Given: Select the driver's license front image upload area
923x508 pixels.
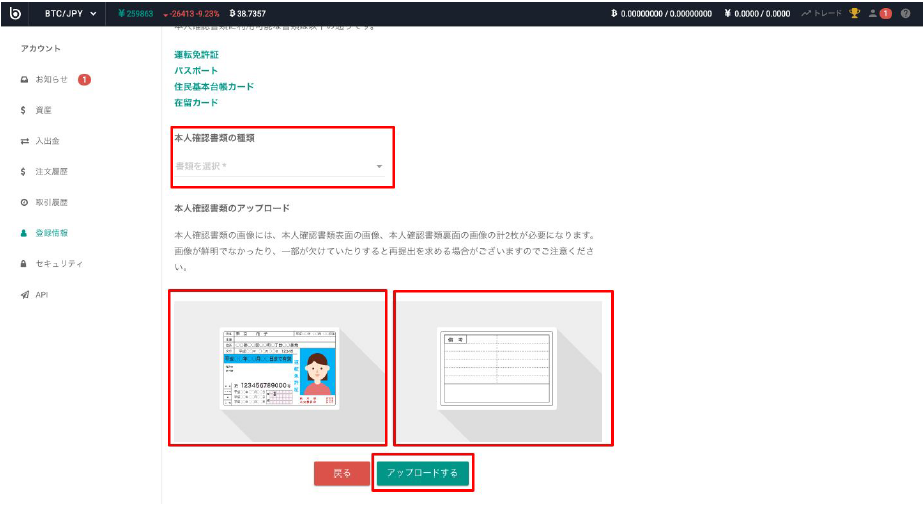Looking at the screenshot, I should pyautogui.click(x=279, y=371).
